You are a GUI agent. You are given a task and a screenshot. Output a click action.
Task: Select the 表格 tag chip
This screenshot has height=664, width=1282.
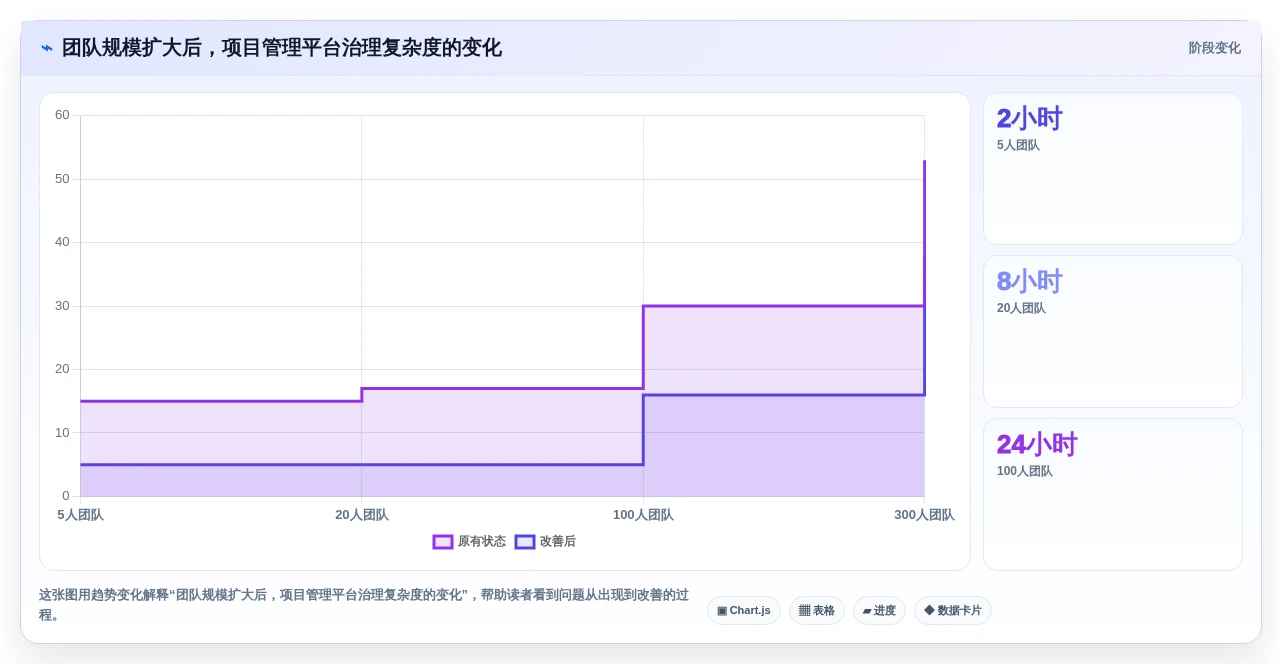pyautogui.click(x=817, y=610)
